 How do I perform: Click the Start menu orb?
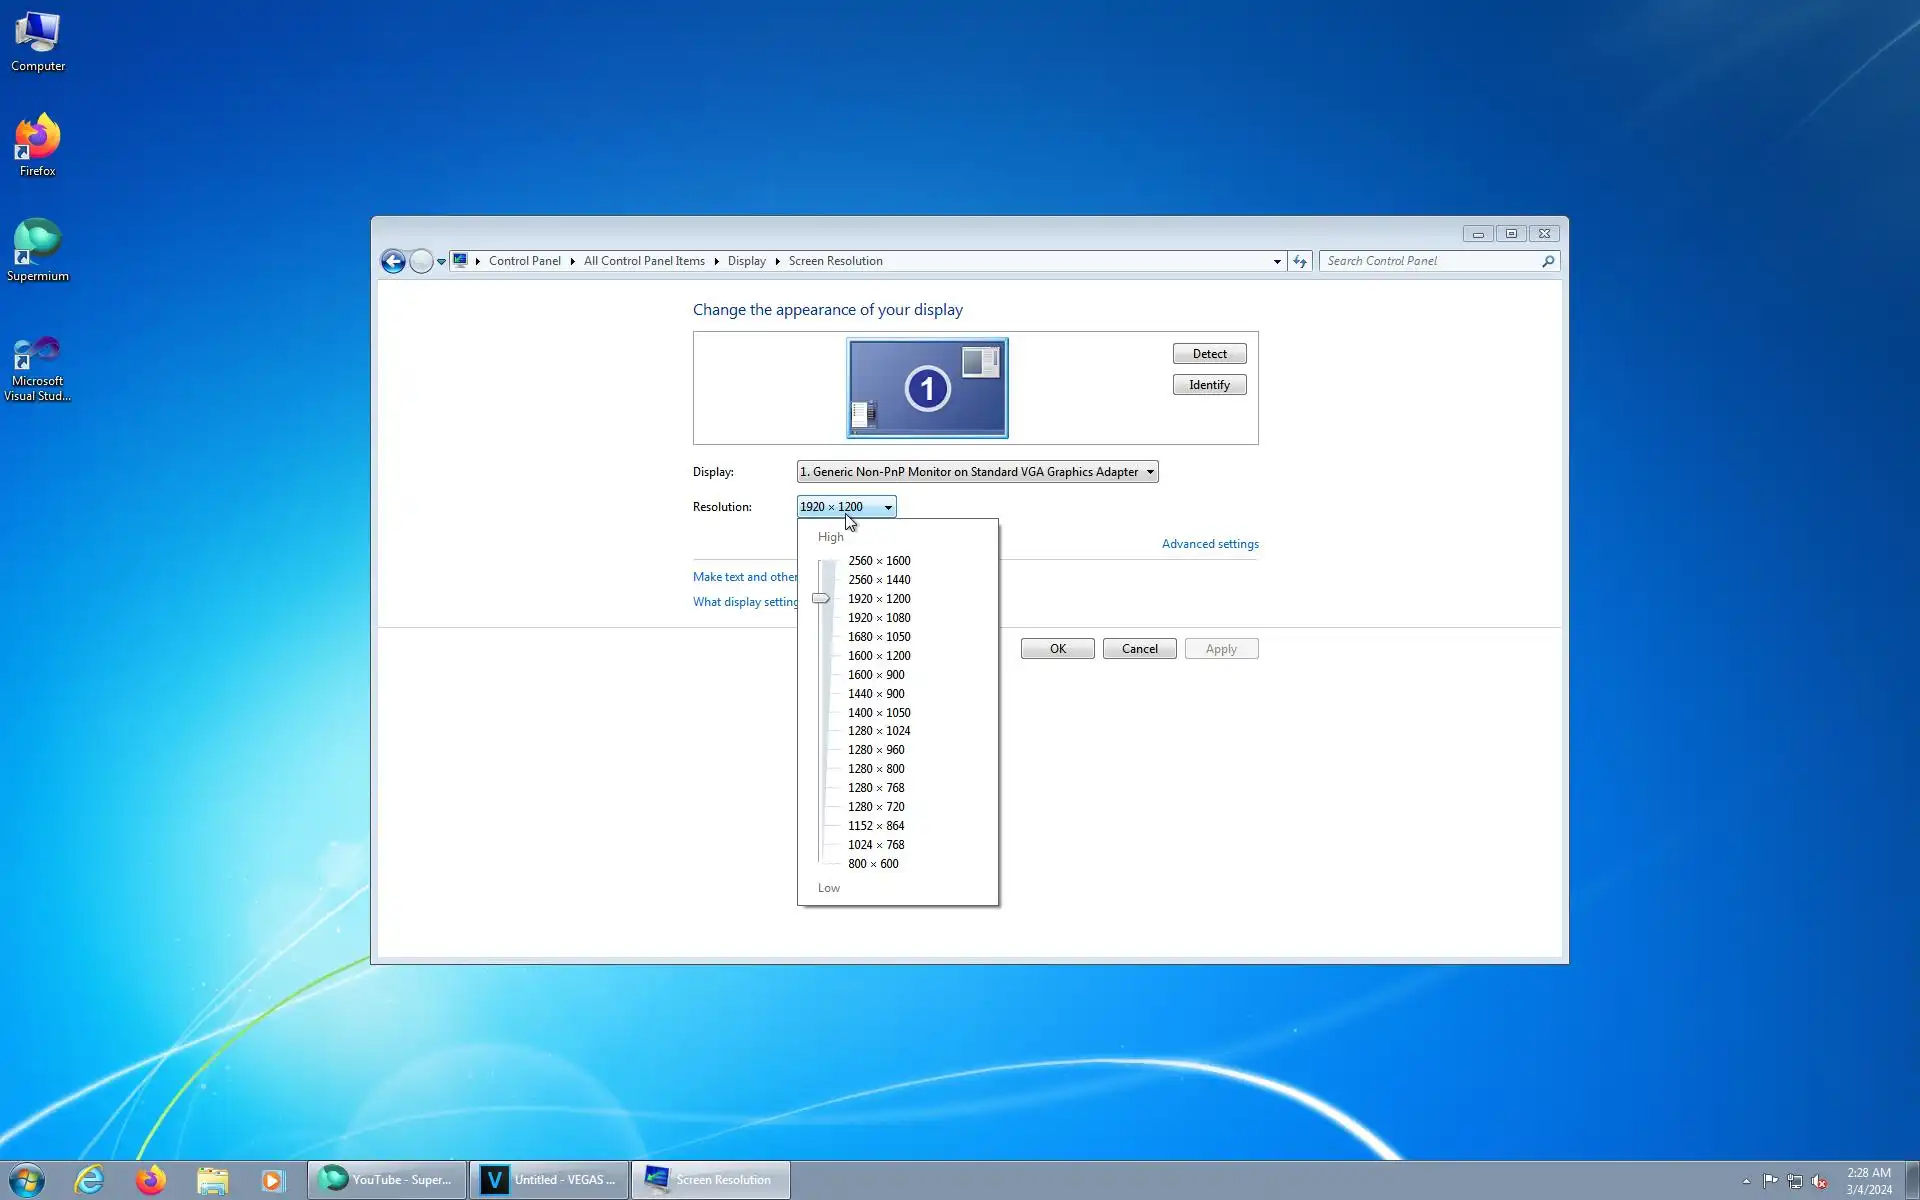click(27, 1180)
